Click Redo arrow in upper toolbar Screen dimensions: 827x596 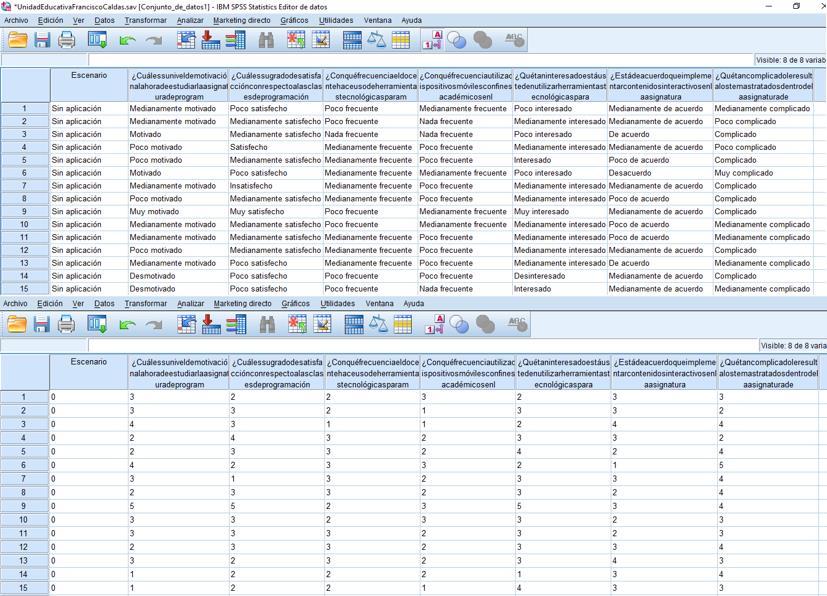coord(153,41)
